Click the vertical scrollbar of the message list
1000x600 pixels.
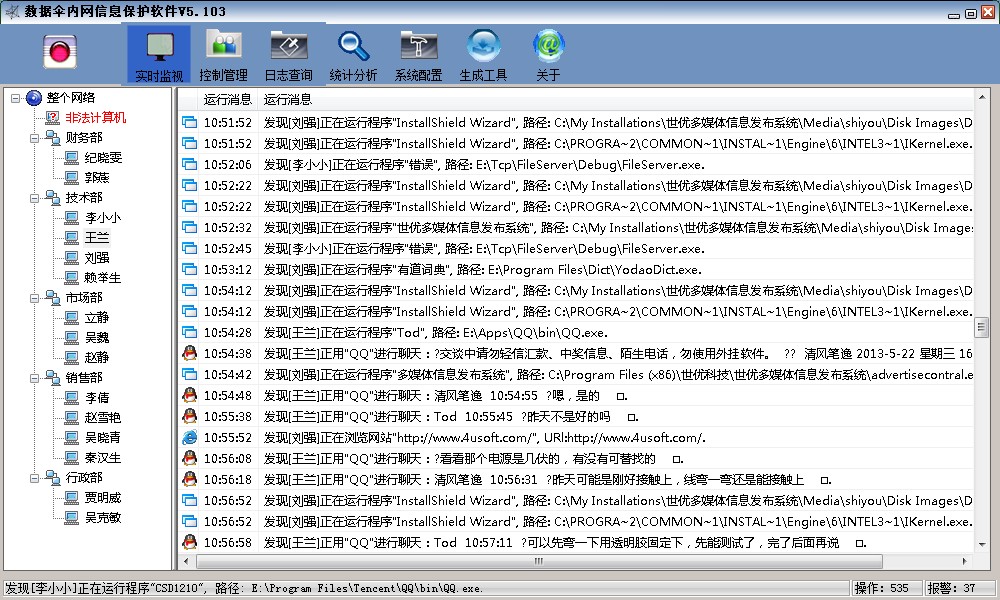[x=982, y=328]
